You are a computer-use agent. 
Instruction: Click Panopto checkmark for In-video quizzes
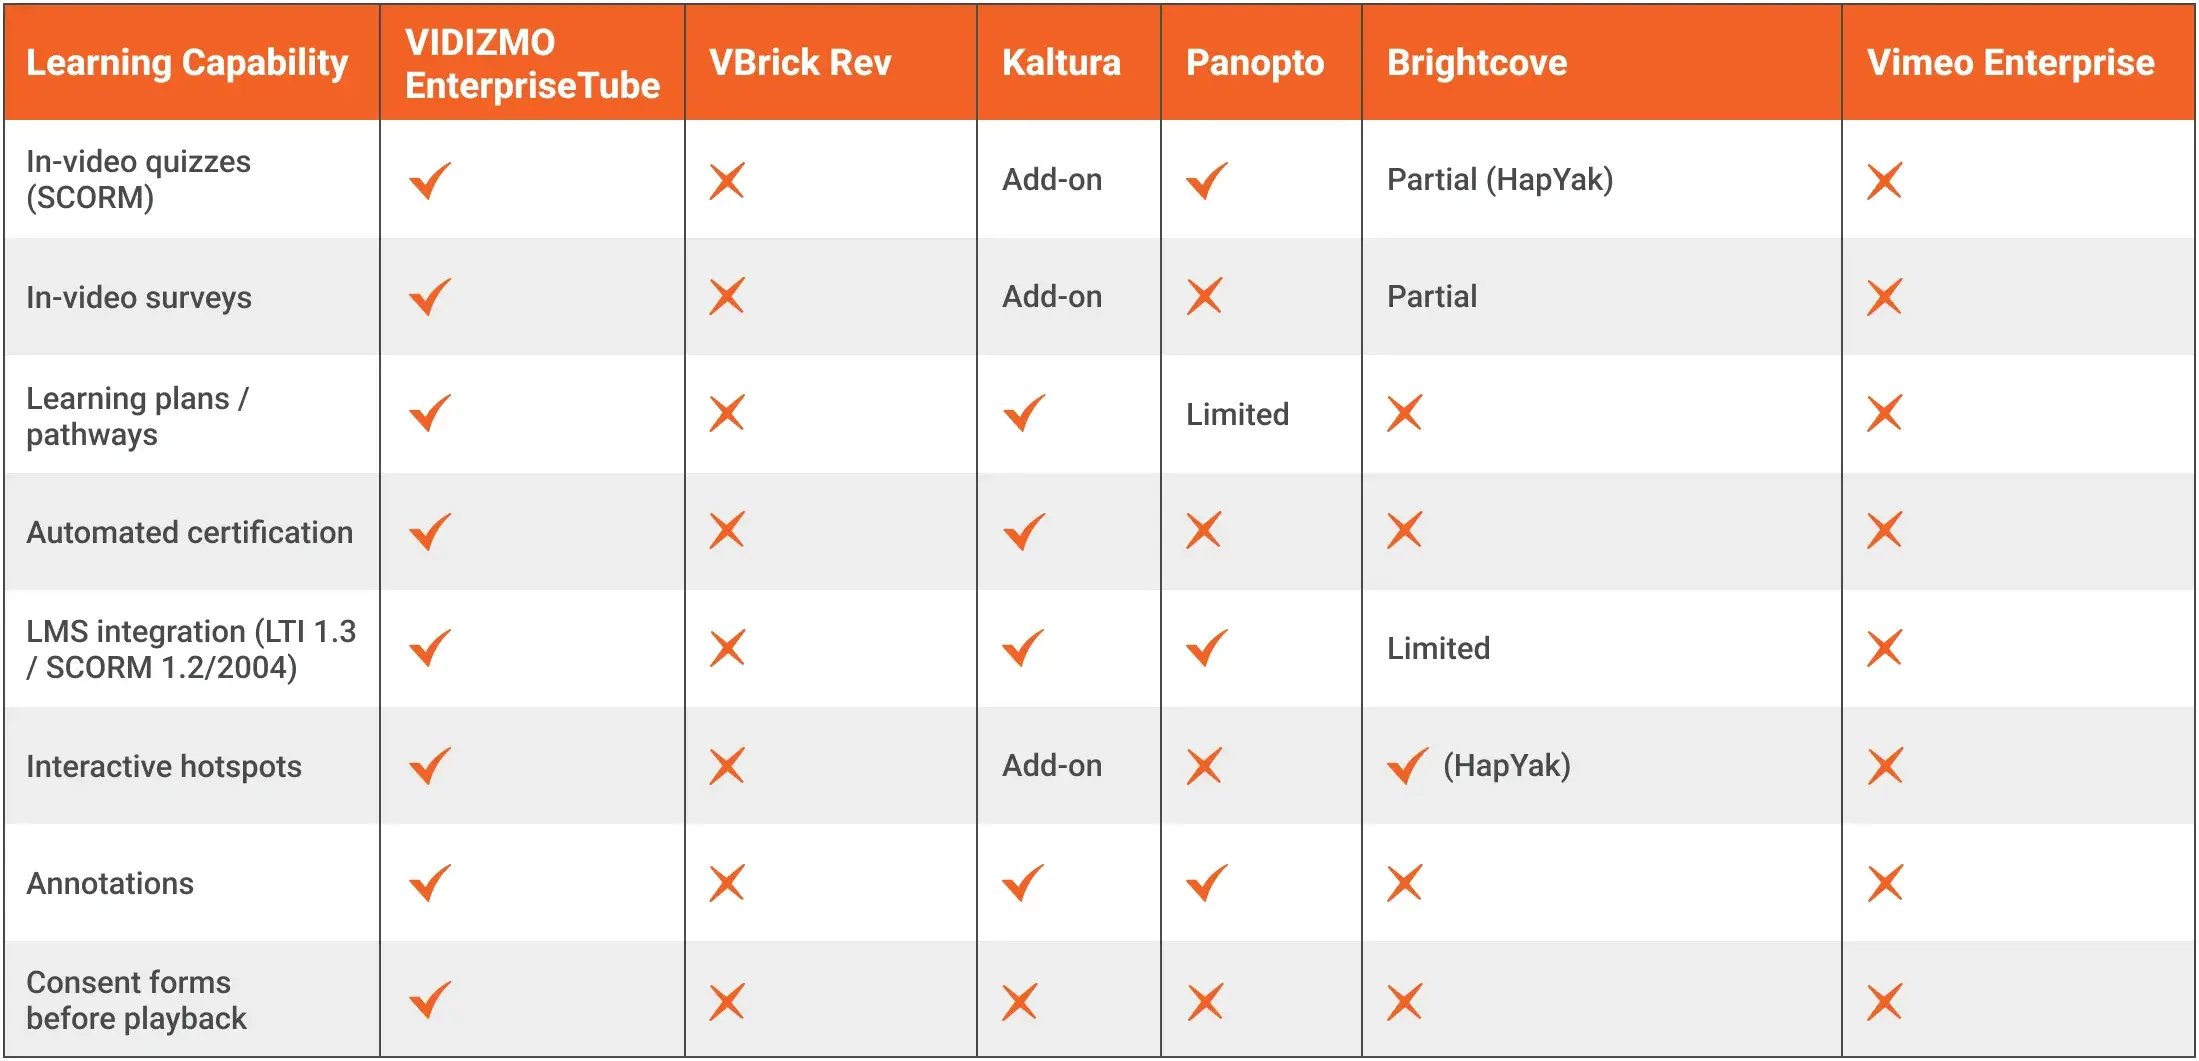(x=1206, y=181)
